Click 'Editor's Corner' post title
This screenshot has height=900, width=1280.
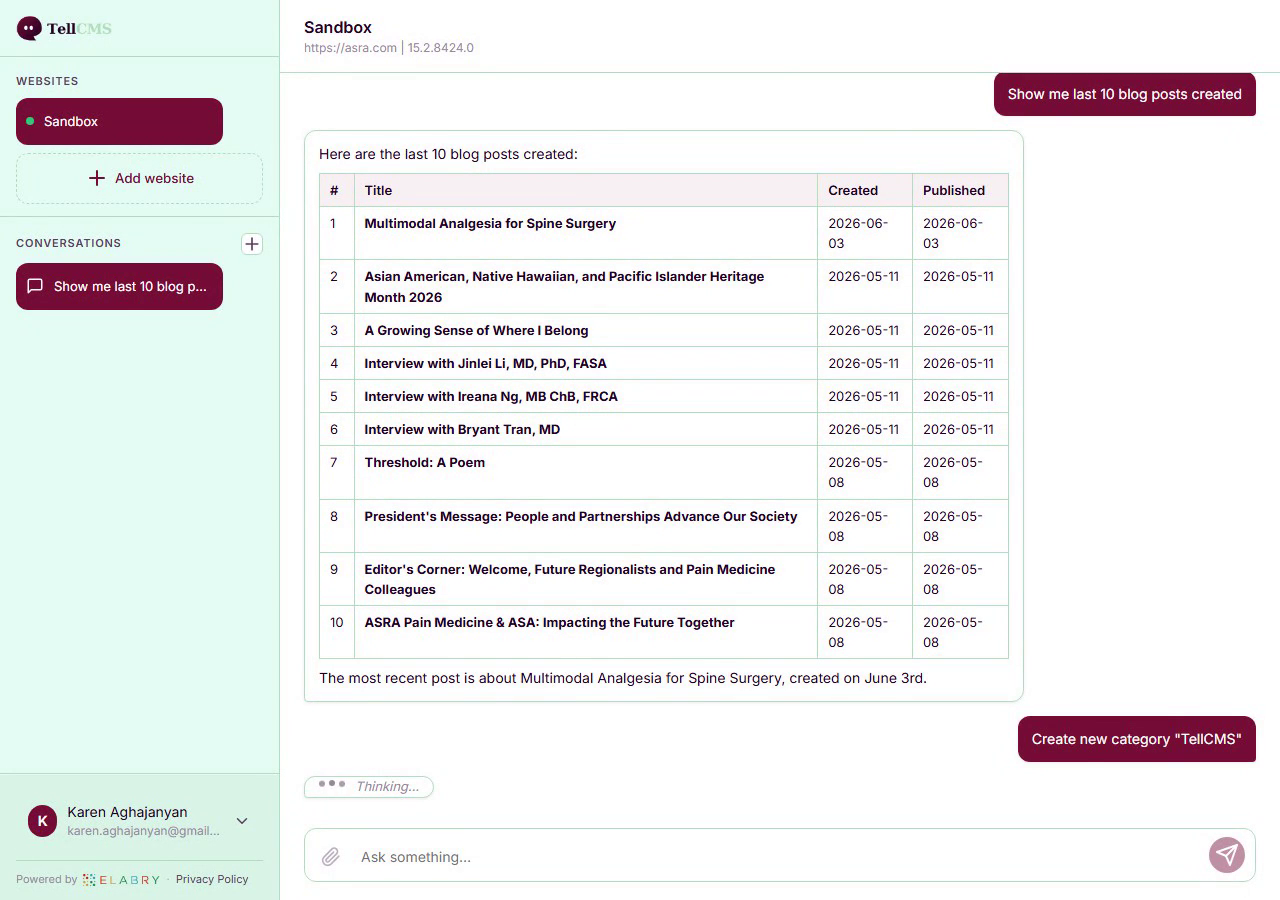570,579
